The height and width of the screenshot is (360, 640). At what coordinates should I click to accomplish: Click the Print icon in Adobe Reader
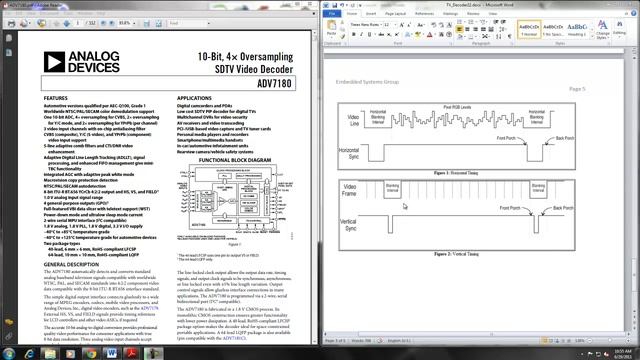[11, 23]
